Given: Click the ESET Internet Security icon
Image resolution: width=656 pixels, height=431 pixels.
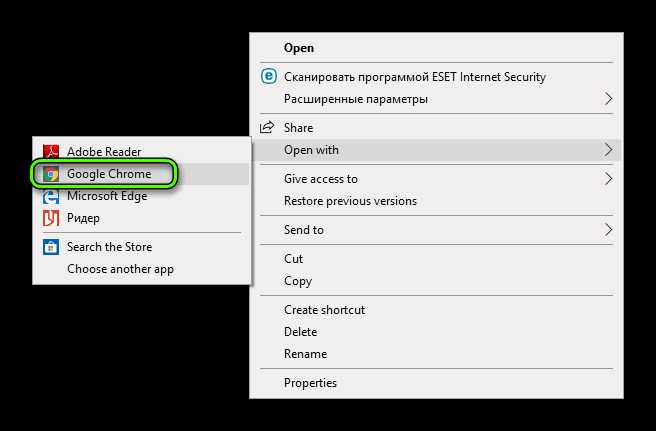Looking at the screenshot, I should [268, 76].
